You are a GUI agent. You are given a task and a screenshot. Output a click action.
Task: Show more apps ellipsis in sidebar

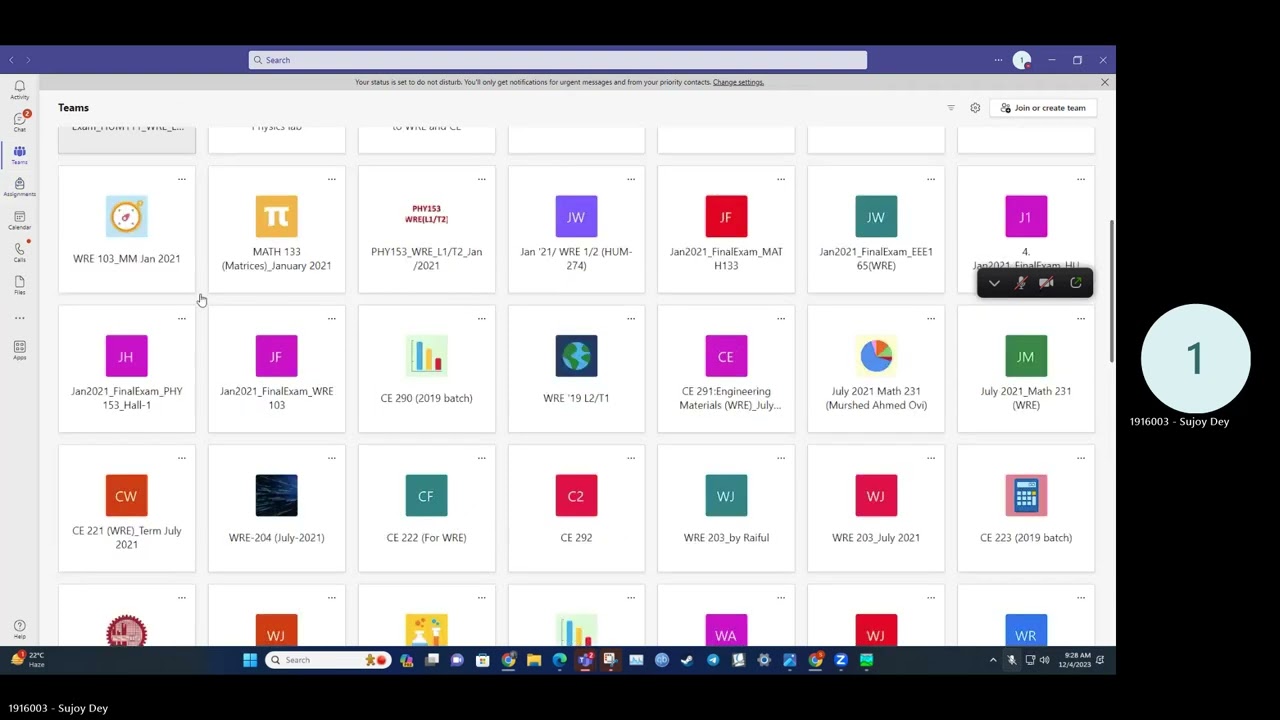(19, 318)
